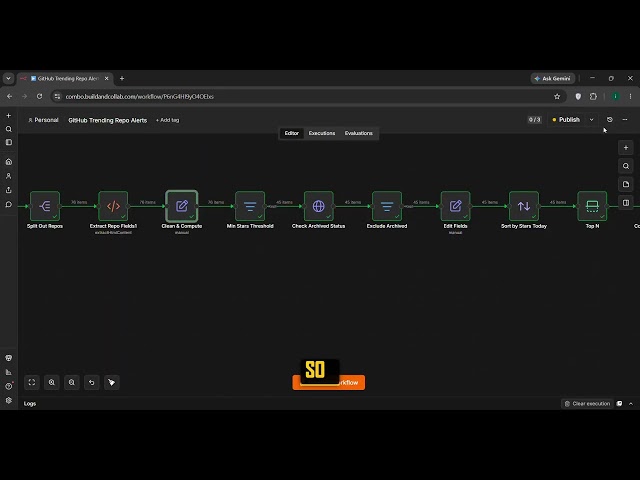Zoom in on the workflow canvas
The height and width of the screenshot is (480, 640).
(52, 382)
